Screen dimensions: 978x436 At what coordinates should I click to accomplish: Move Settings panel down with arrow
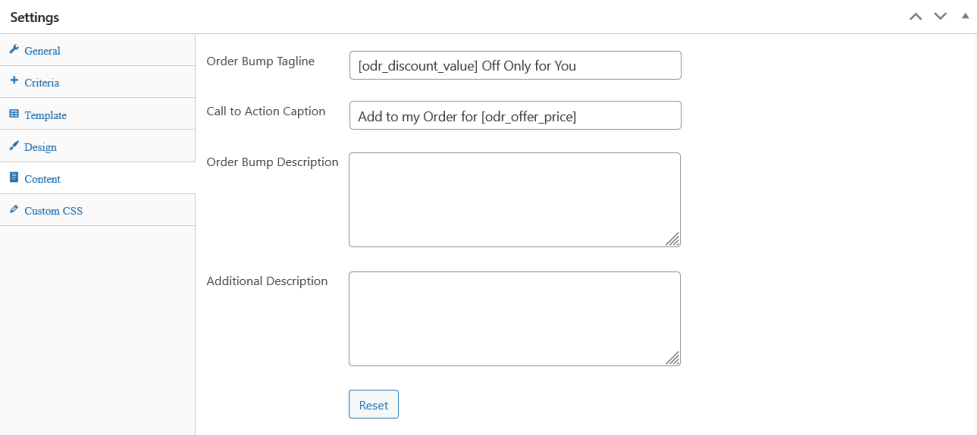940,17
